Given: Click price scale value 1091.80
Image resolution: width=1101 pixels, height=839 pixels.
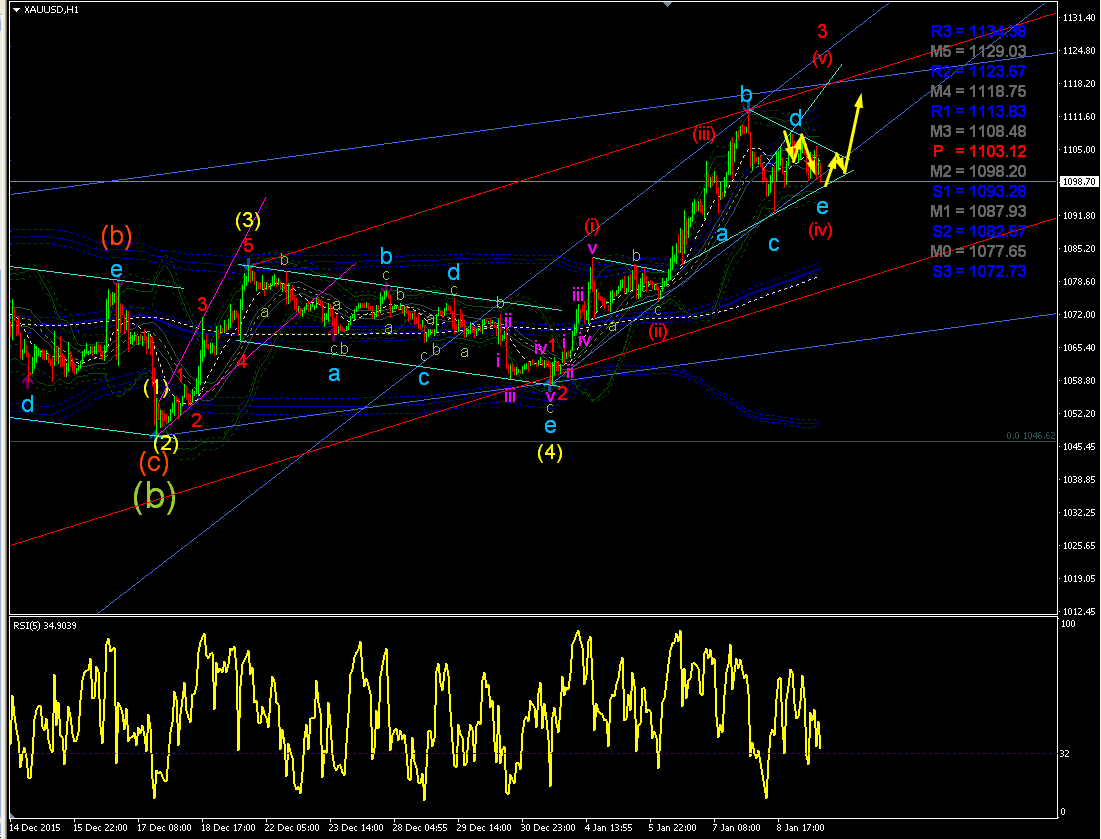Looking at the screenshot, I should click(1079, 216).
